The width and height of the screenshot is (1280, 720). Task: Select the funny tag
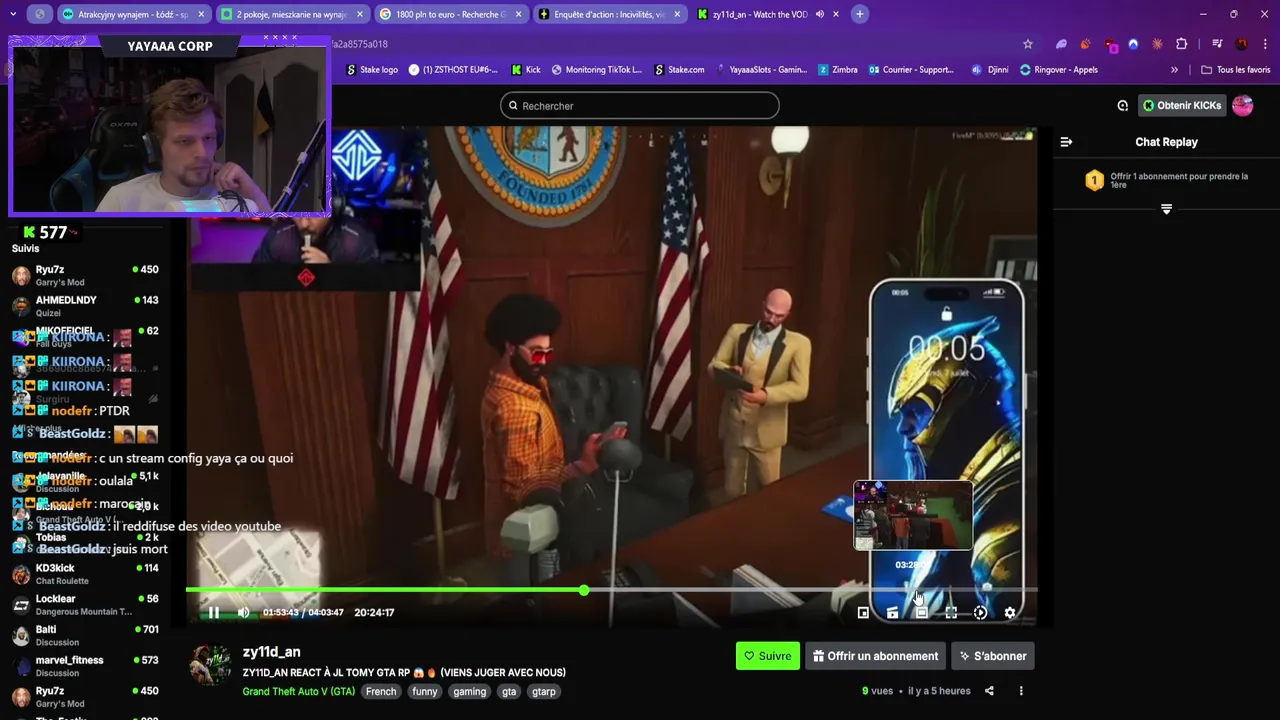(x=425, y=691)
